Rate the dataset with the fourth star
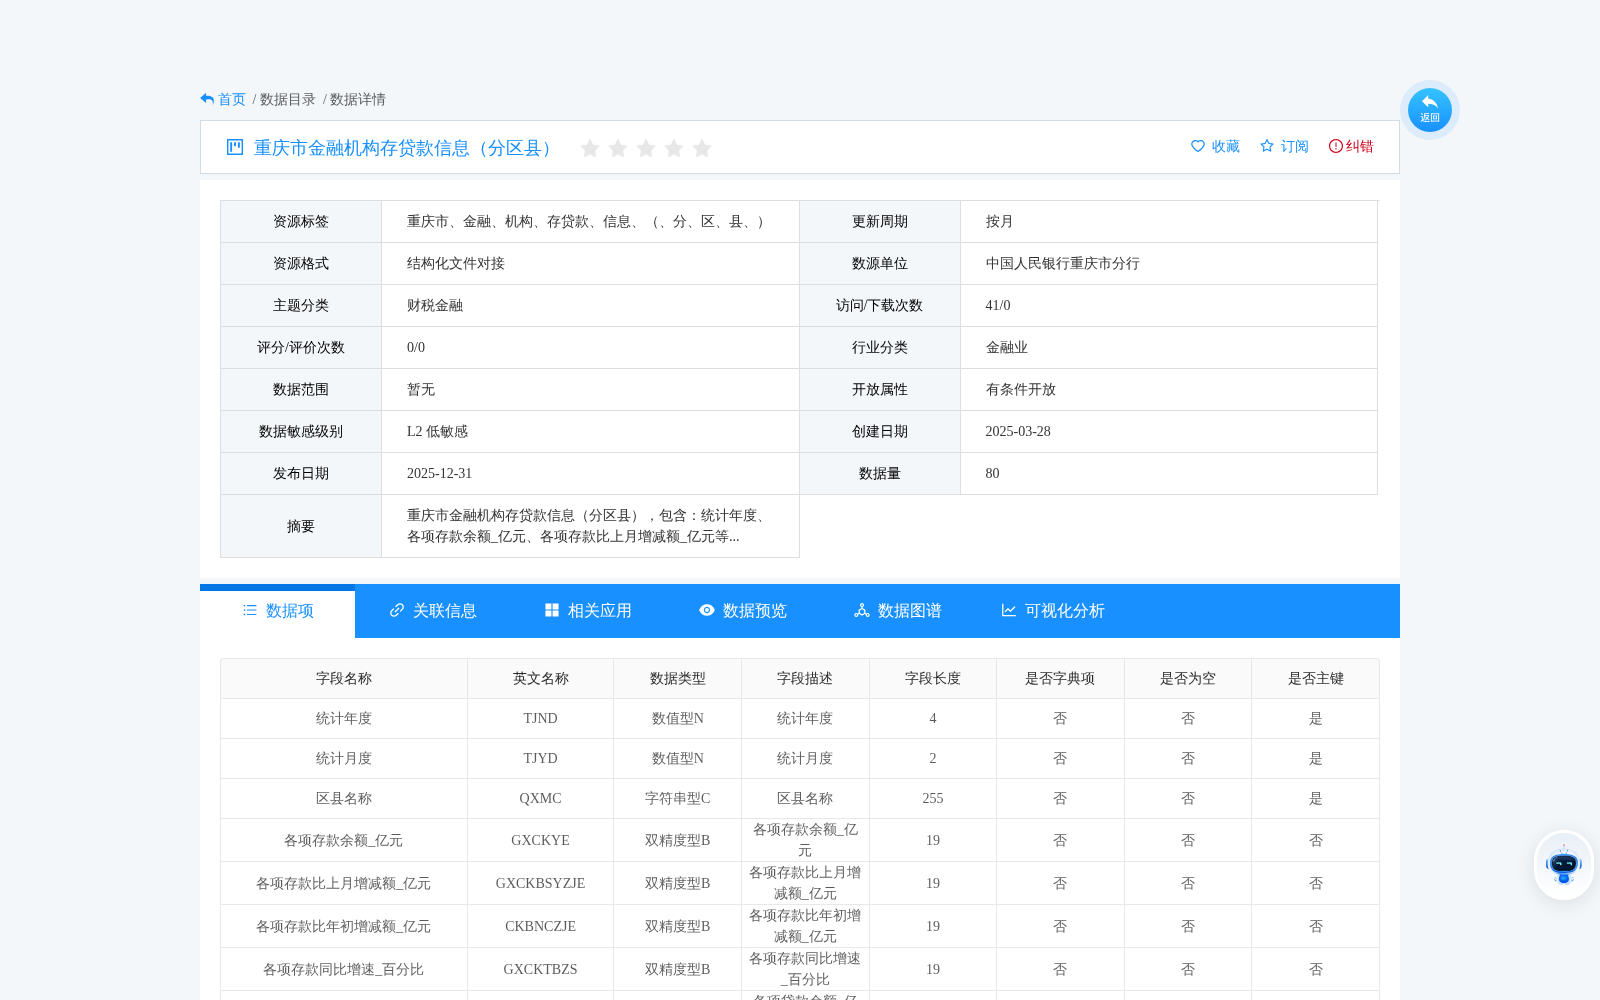This screenshot has width=1600, height=1000. (x=674, y=148)
